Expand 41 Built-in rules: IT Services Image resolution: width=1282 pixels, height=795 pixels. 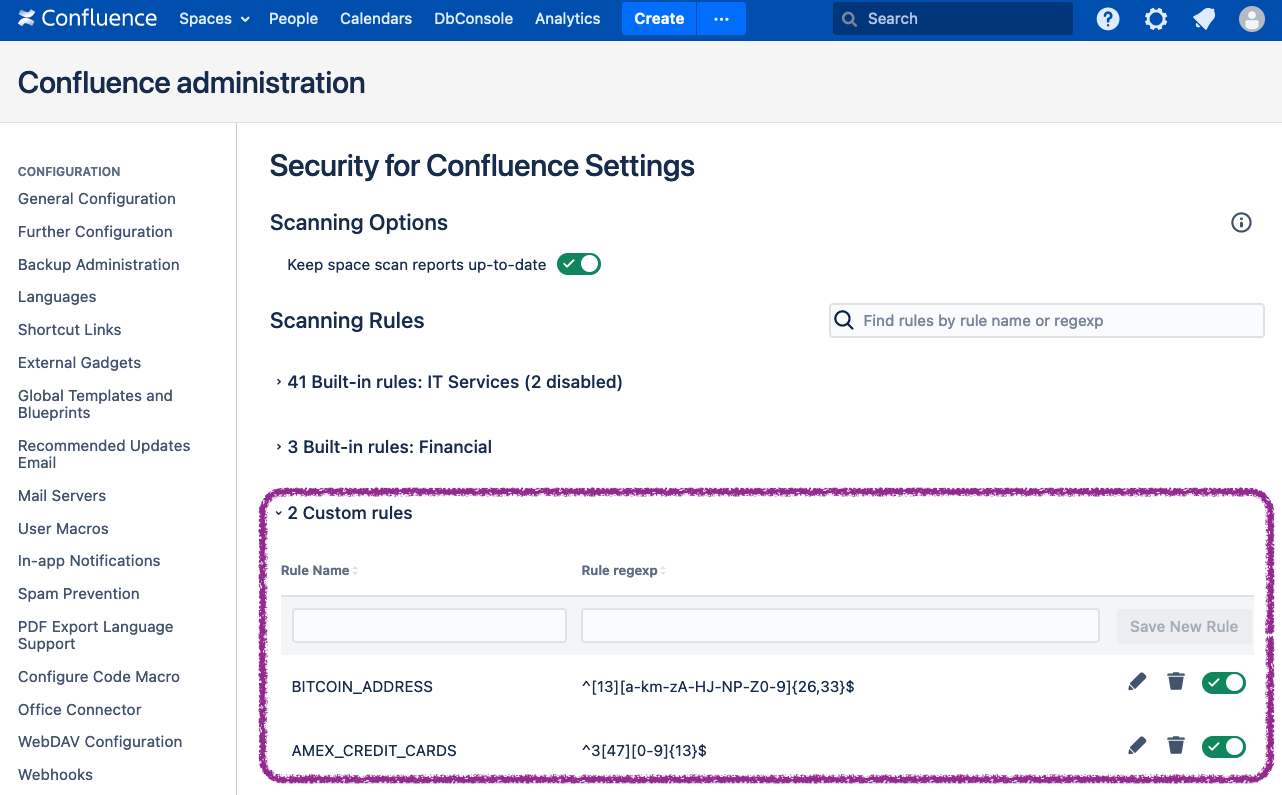[x=454, y=382]
